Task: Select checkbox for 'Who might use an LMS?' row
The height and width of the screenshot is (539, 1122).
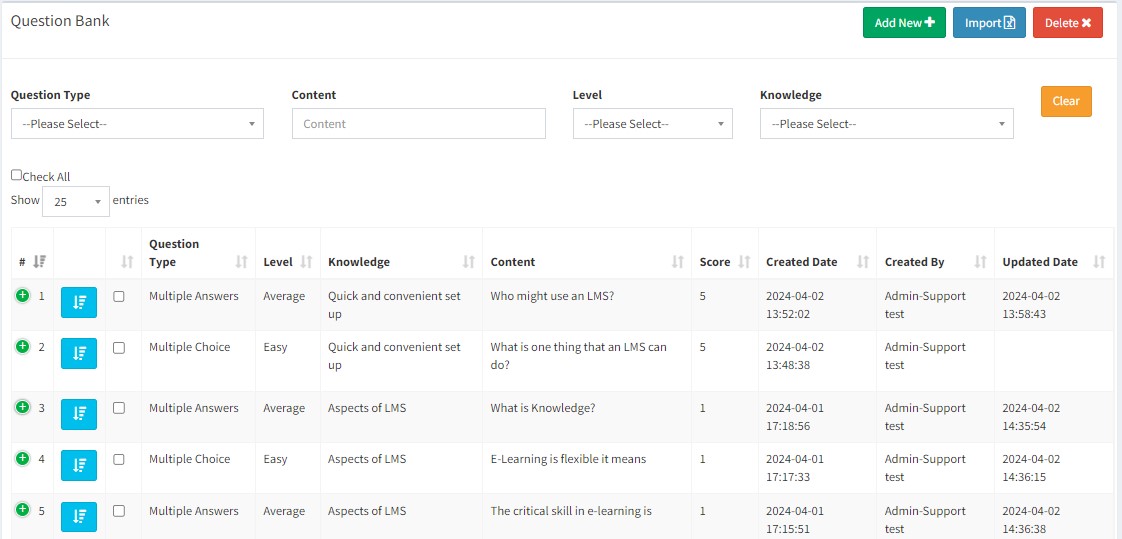Action: (x=119, y=297)
